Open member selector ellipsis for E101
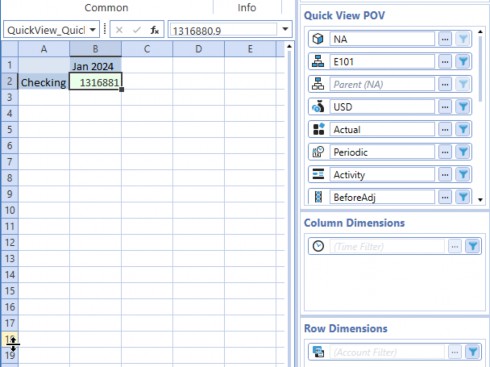 click(x=445, y=62)
